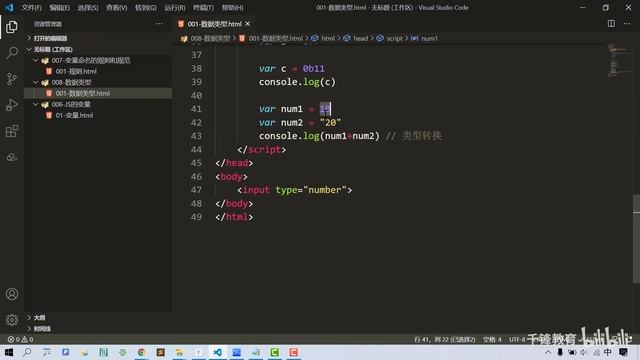Screen dimensions: 640x360
Task: Open editor more actions ellipsis
Action: tap(627, 24)
